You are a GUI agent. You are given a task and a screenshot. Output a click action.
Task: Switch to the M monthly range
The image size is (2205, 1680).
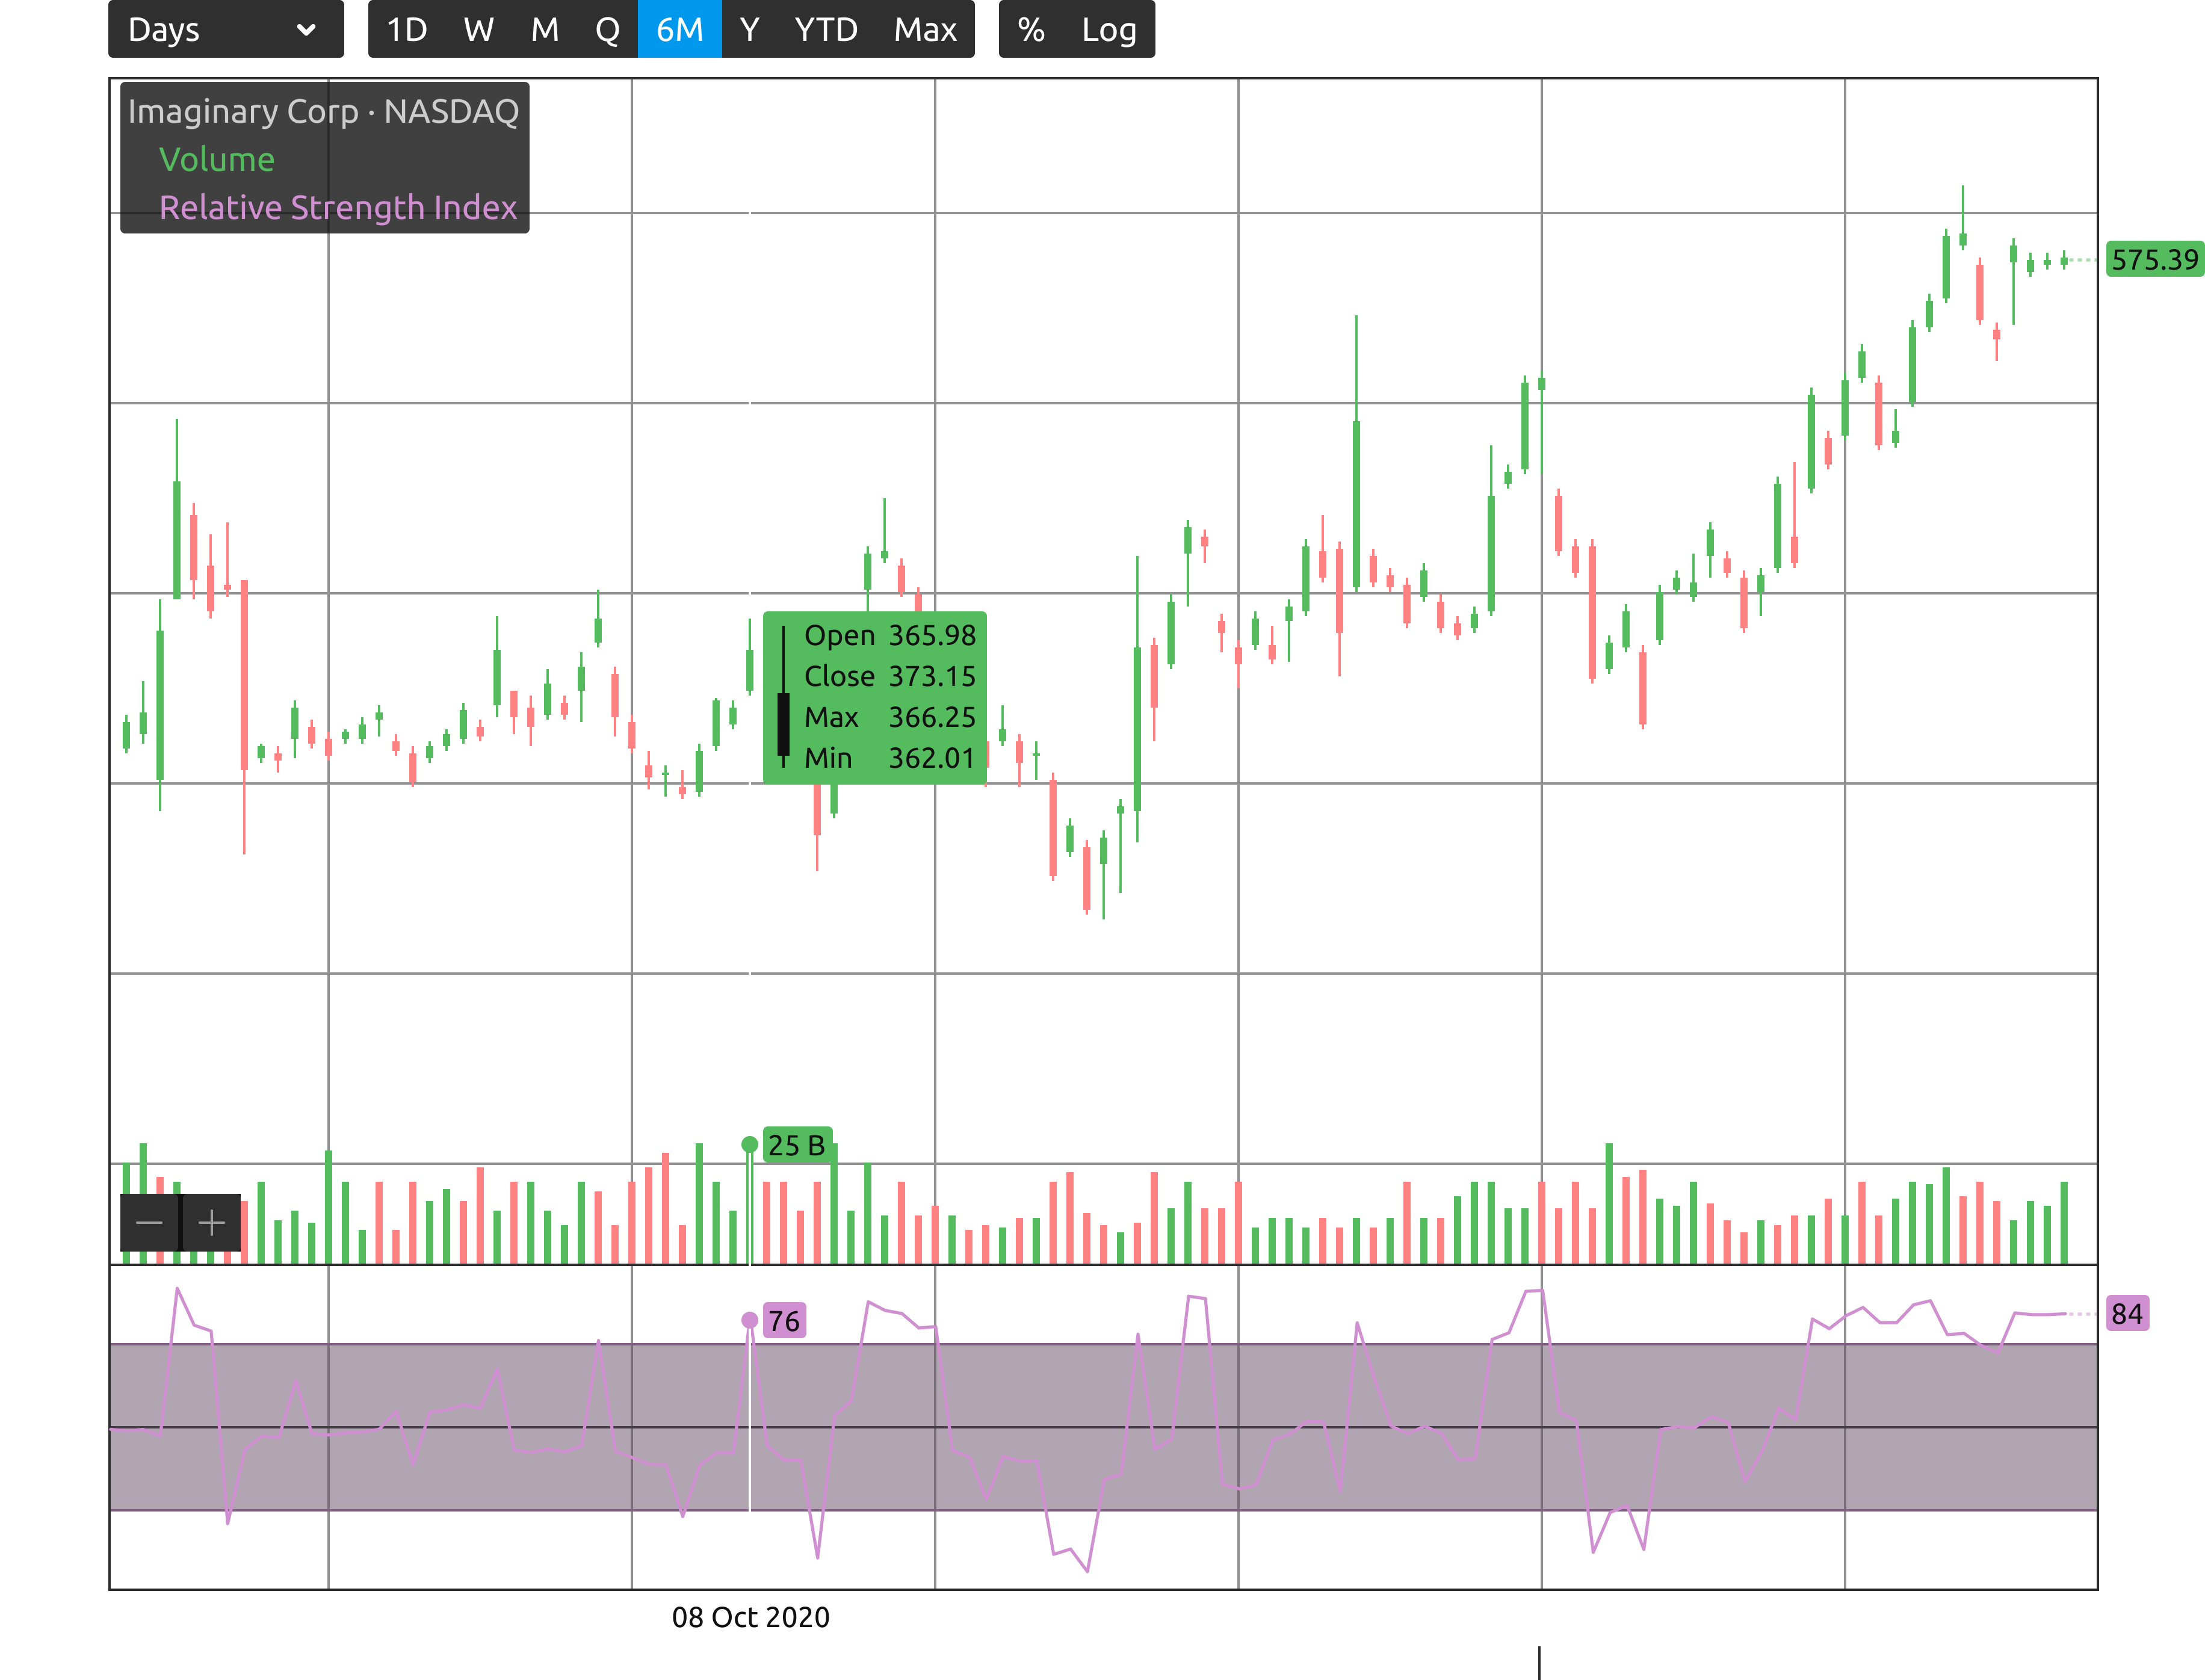(544, 30)
